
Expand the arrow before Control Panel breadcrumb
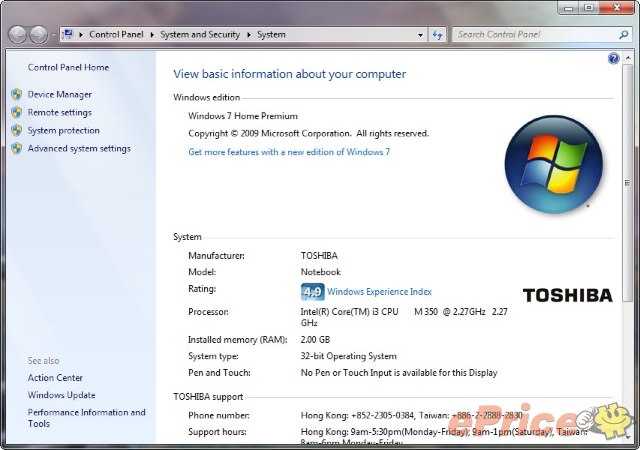[x=81, y=35]
